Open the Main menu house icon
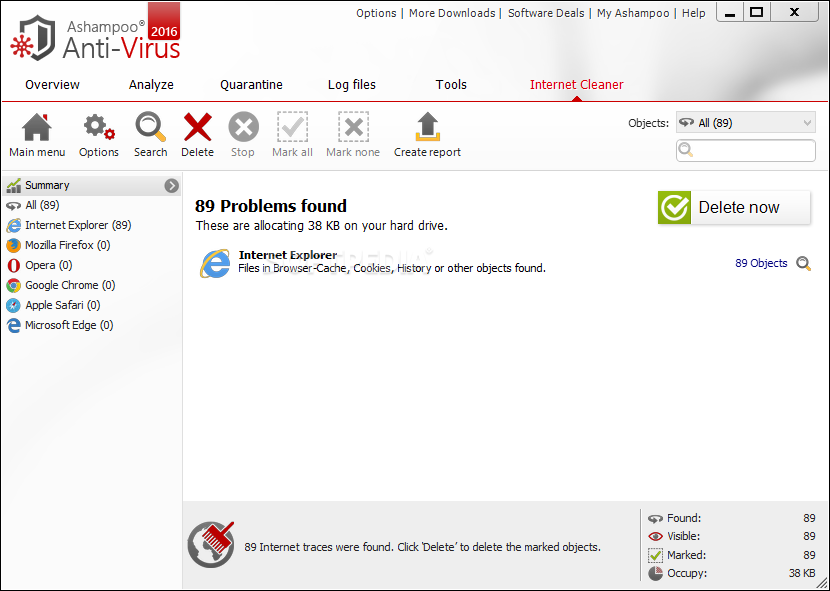 coord(37,127)
